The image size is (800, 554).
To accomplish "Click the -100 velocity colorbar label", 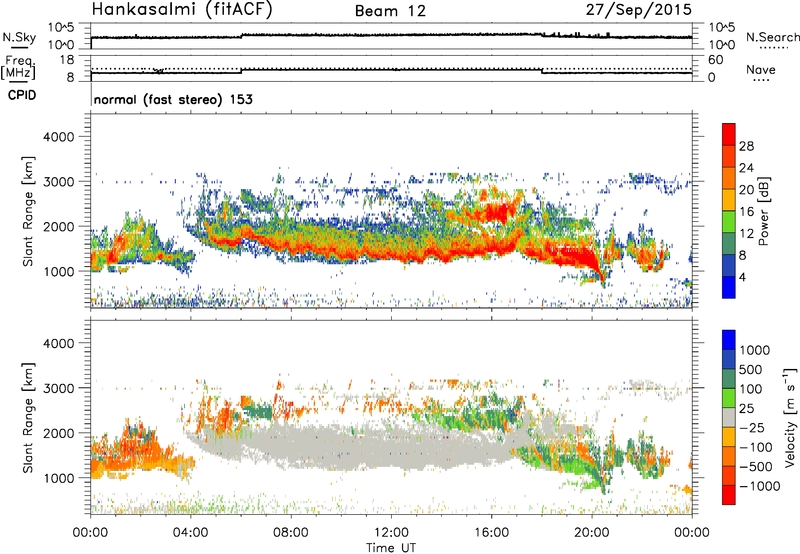I will [x=756, y=447].
